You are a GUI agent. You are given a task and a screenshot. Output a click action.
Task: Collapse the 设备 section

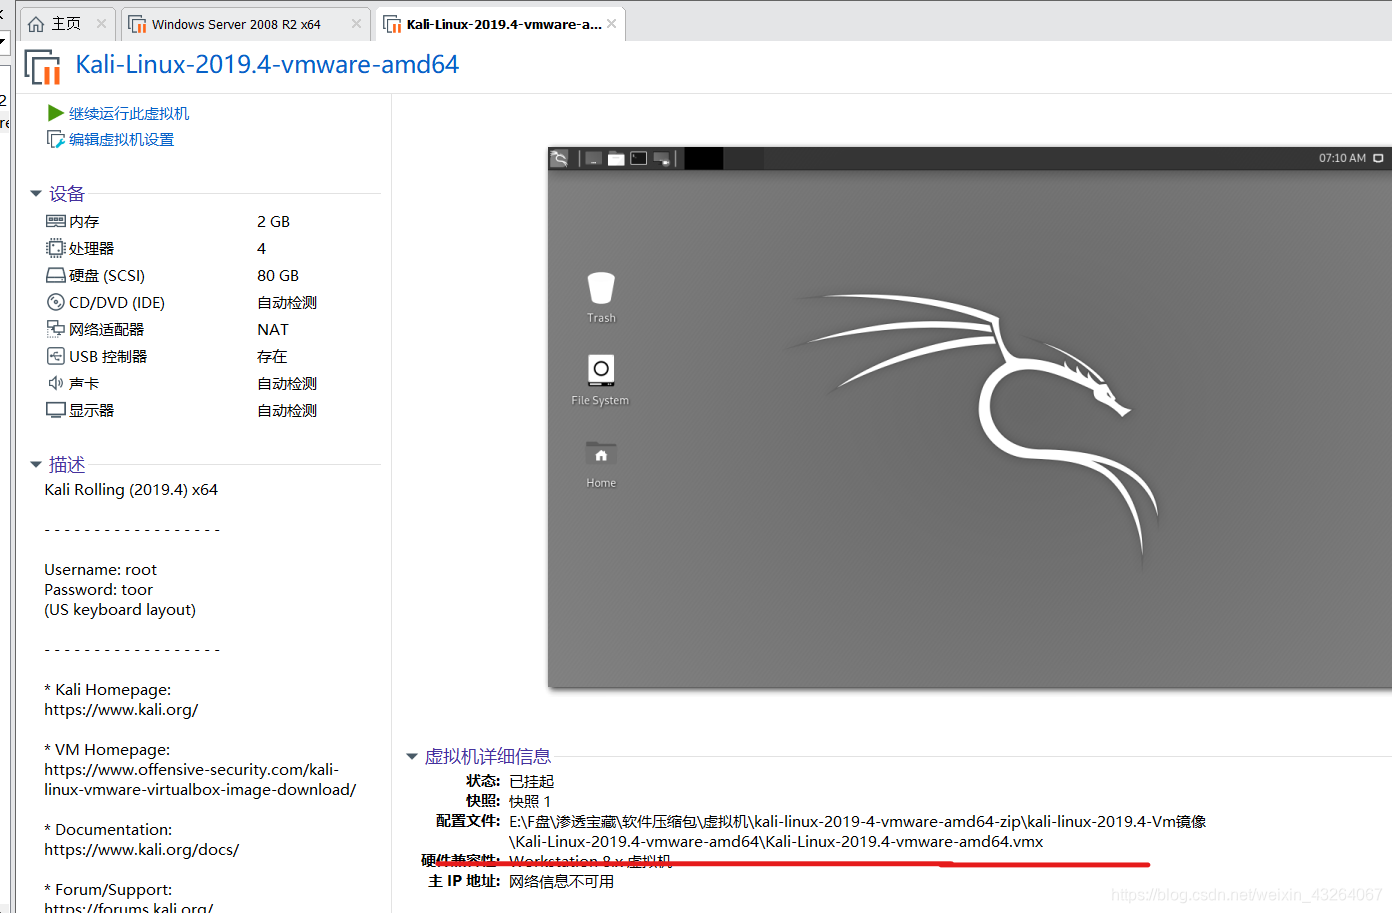tap(36, 193)
